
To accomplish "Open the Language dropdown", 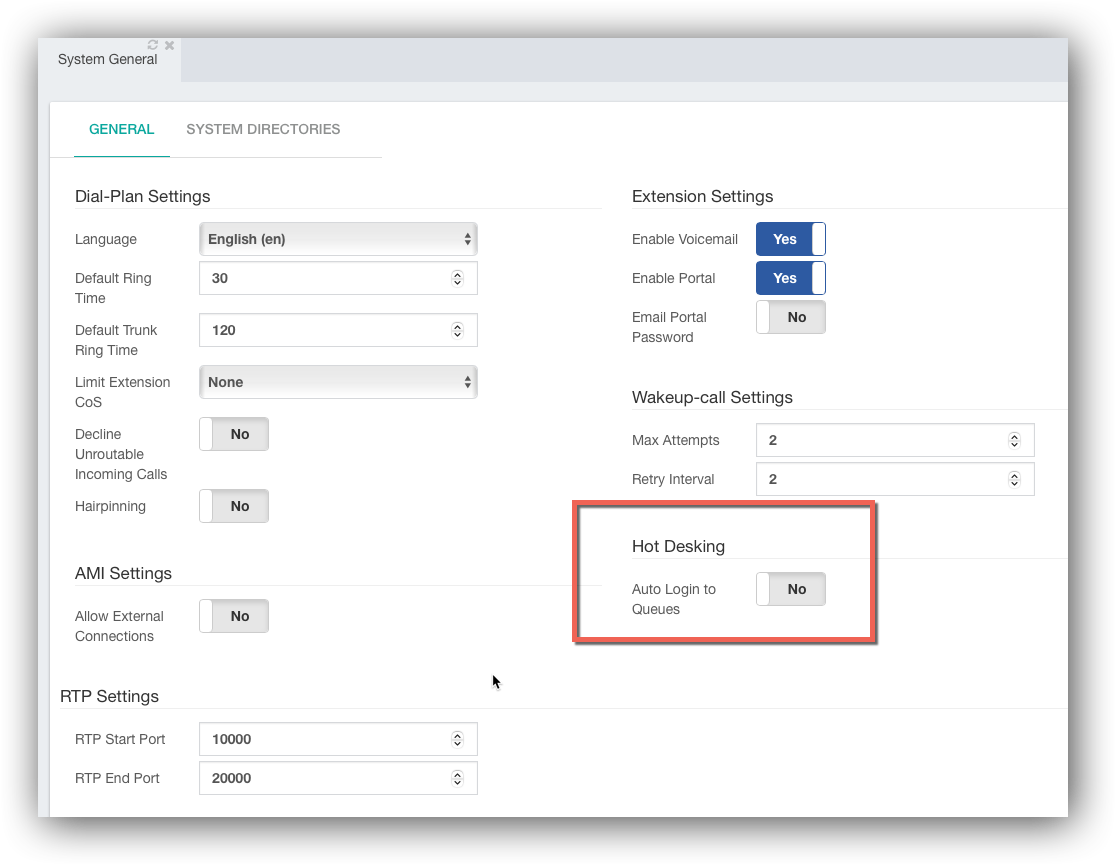I will coord(338,239).
